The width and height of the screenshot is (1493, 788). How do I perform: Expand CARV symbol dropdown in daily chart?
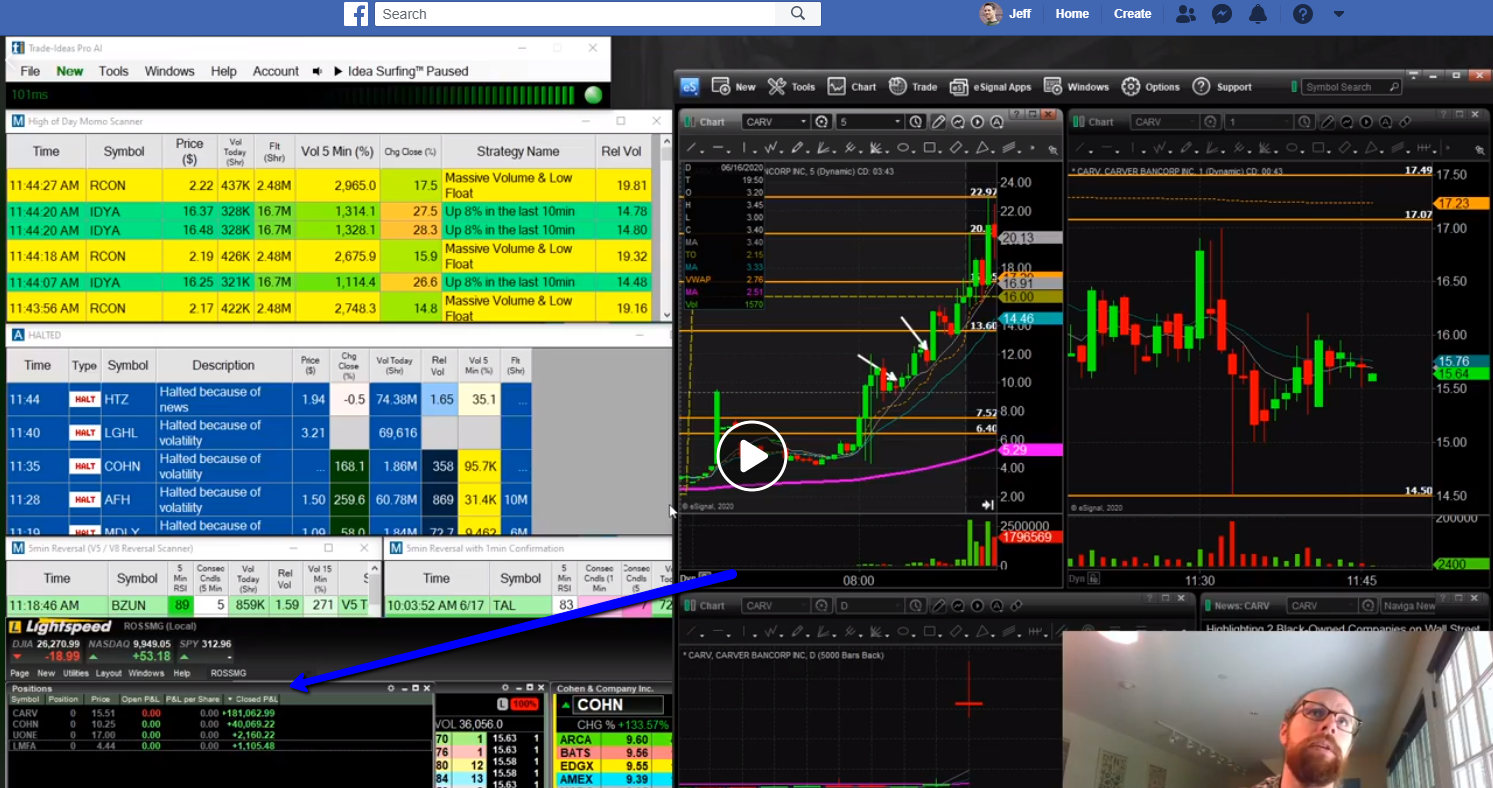(x=802, y=606)
